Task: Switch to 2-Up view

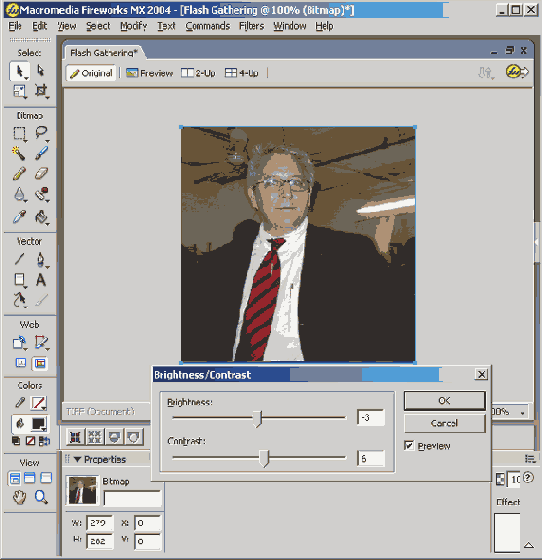Action: [x=198, y=73]
